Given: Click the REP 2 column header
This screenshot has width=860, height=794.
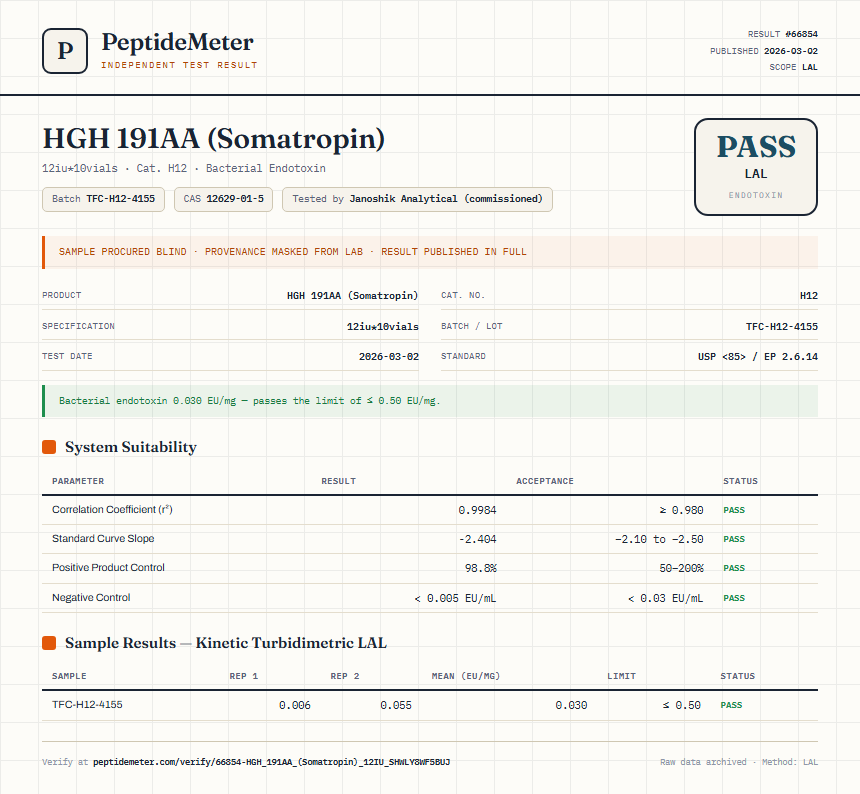Looking at the screenshot, I should pyautogui.click(x=344, y=676).
